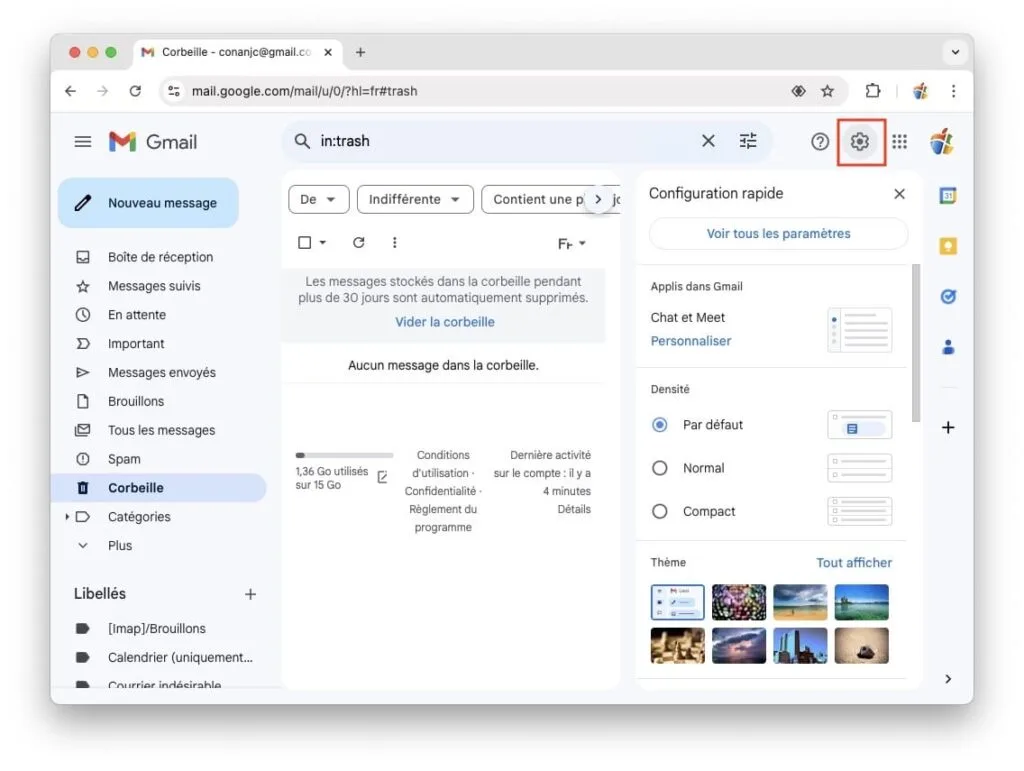The width and height of the screenshot is (1024, 771).
Task: Reload the browser page
Action: tap(135, 91)
